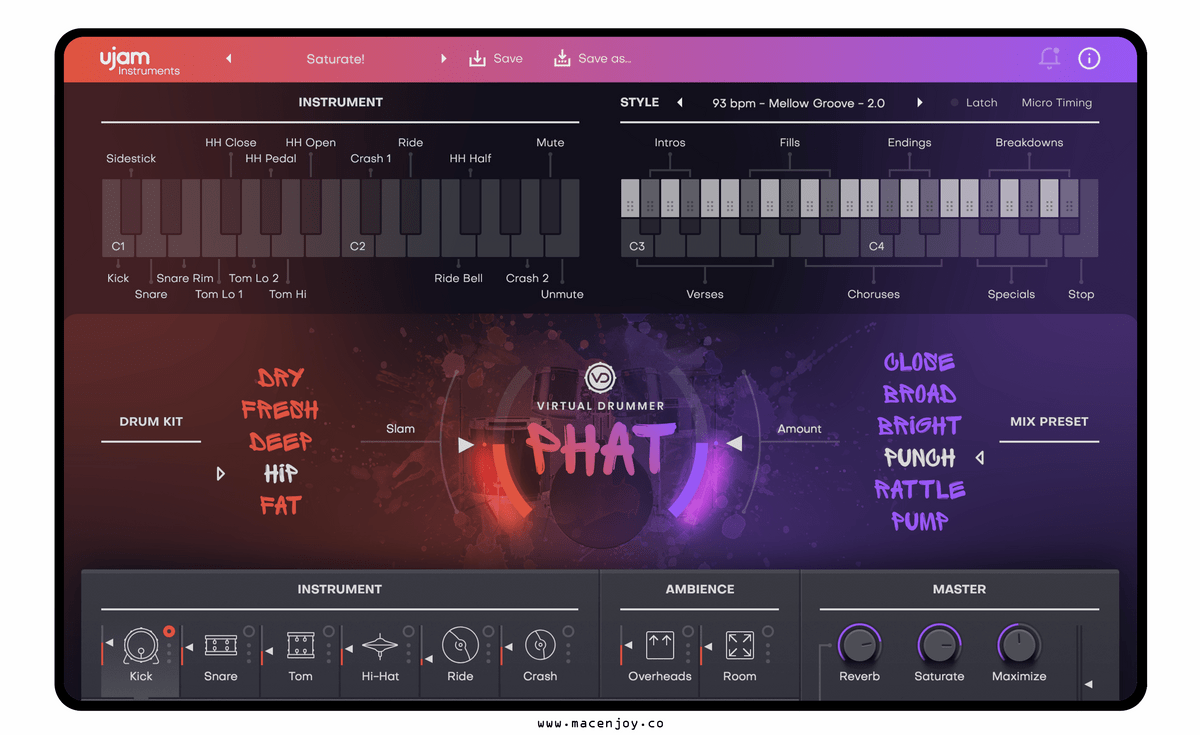The width and height of the screenshot is (1200, 735).
Task: Choose the BRIGHT mix preset
Action: coord(919,426)
